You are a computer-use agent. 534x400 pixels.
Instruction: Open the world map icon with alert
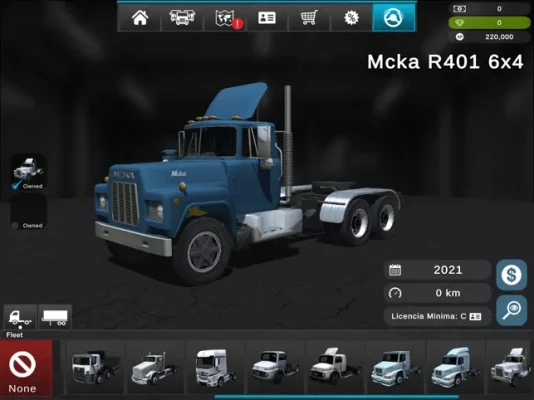pos(225,18)
